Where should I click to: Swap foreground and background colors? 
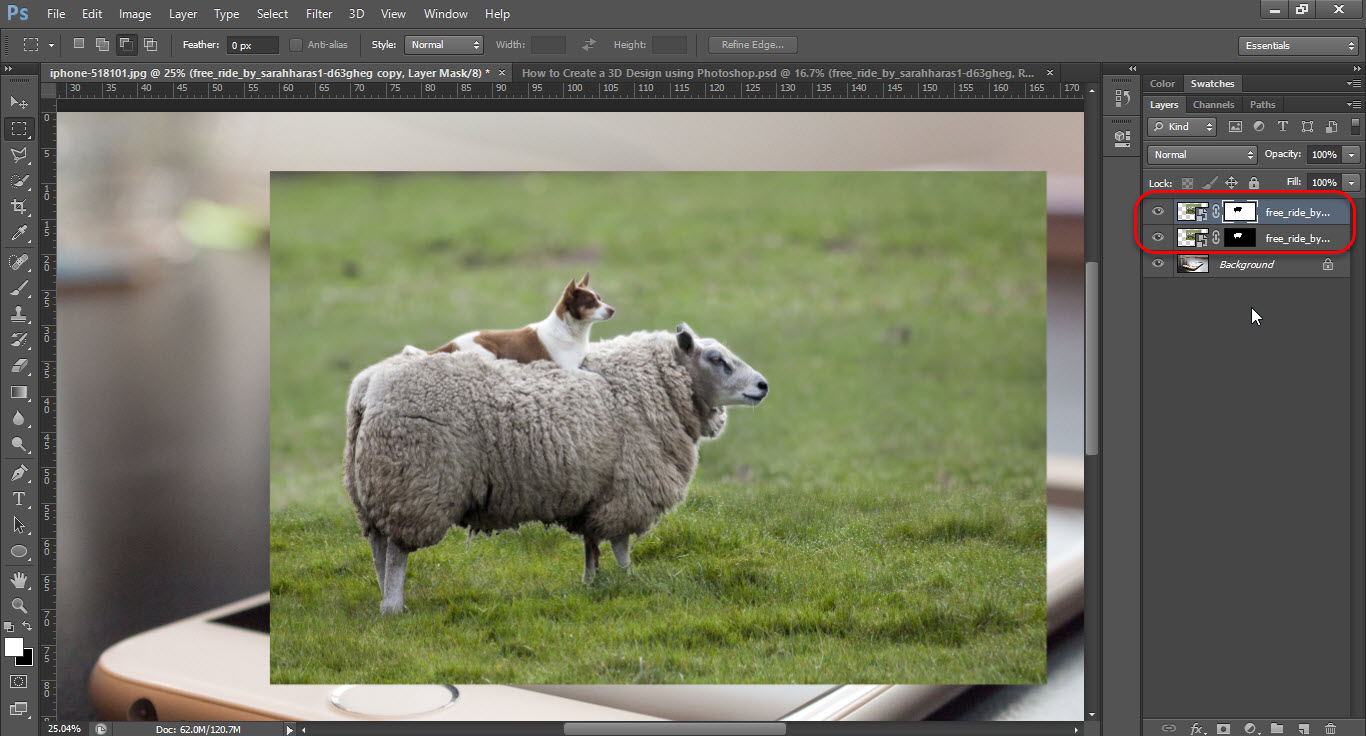(x=28, y=627)
